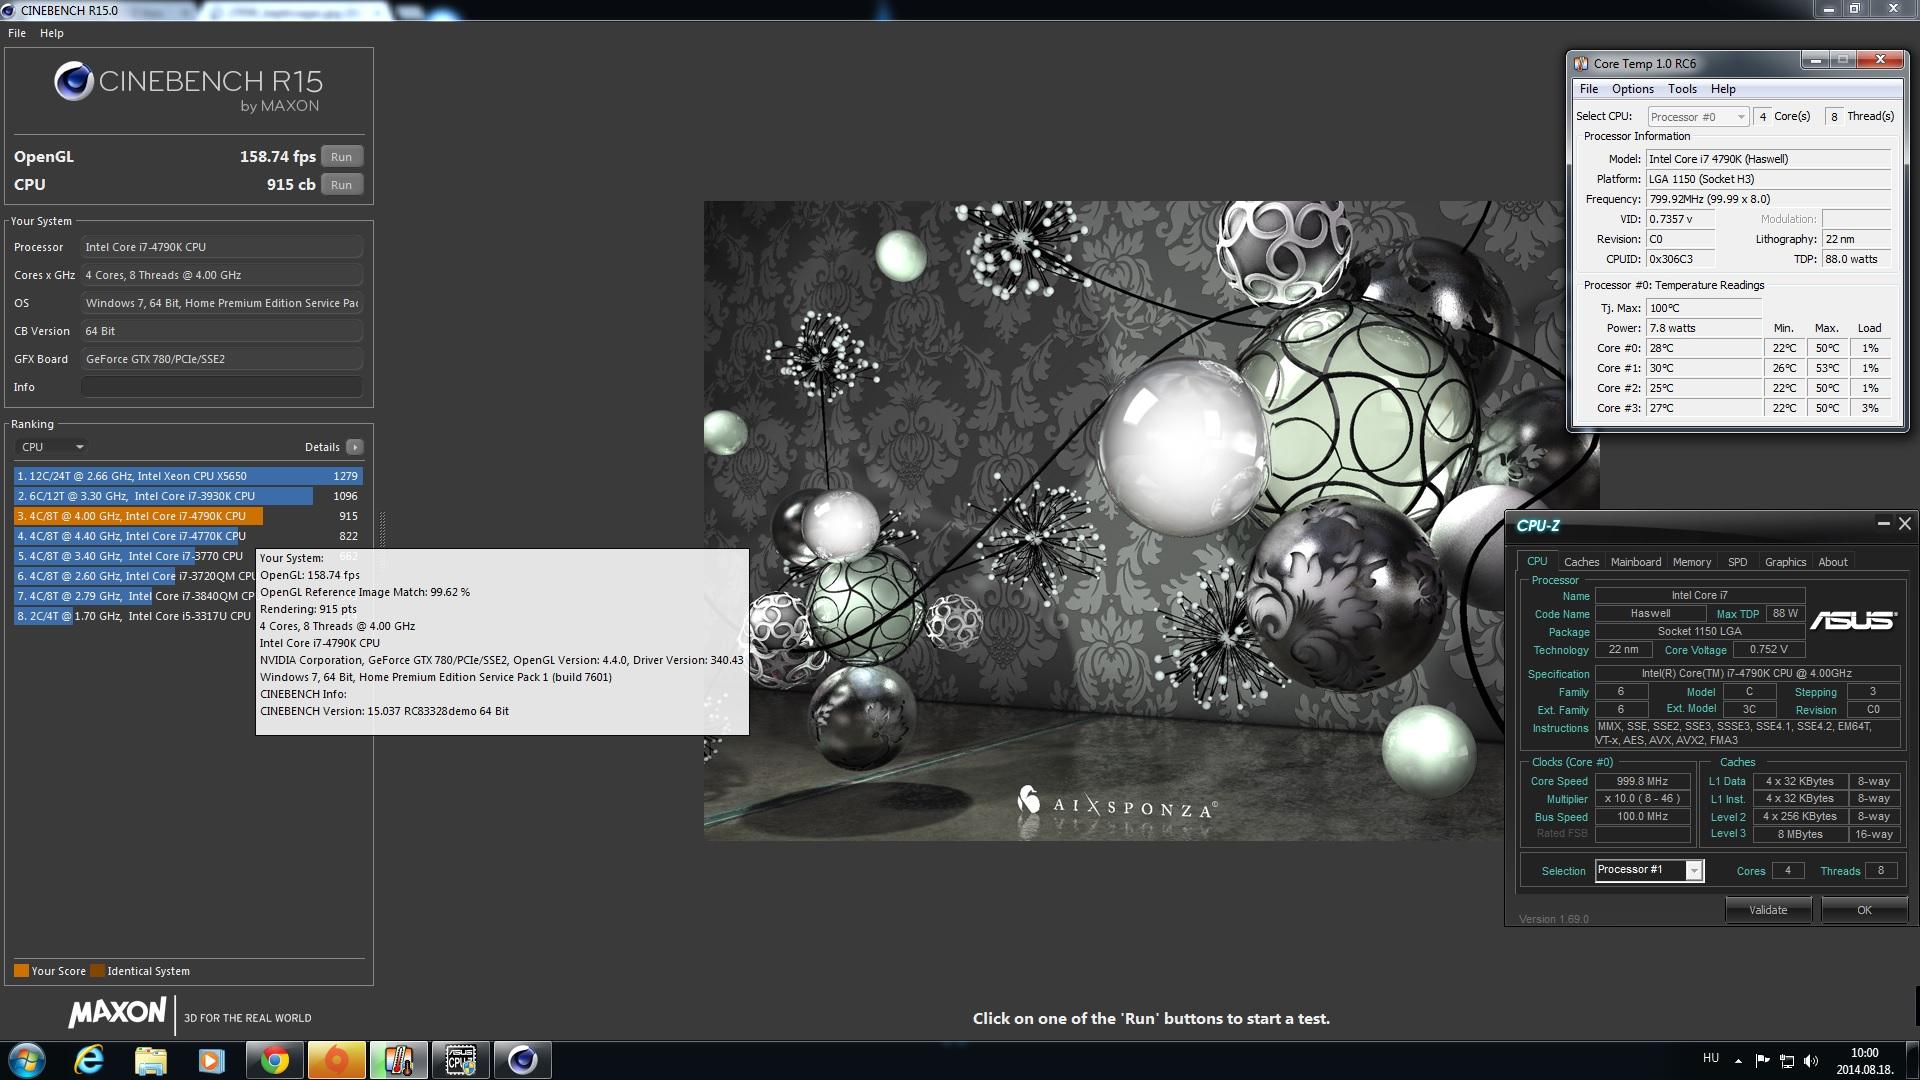Run the CPU benchmark test
Image resolution: width=1920 pixels, height=1080 pixels.
[341, 185]
